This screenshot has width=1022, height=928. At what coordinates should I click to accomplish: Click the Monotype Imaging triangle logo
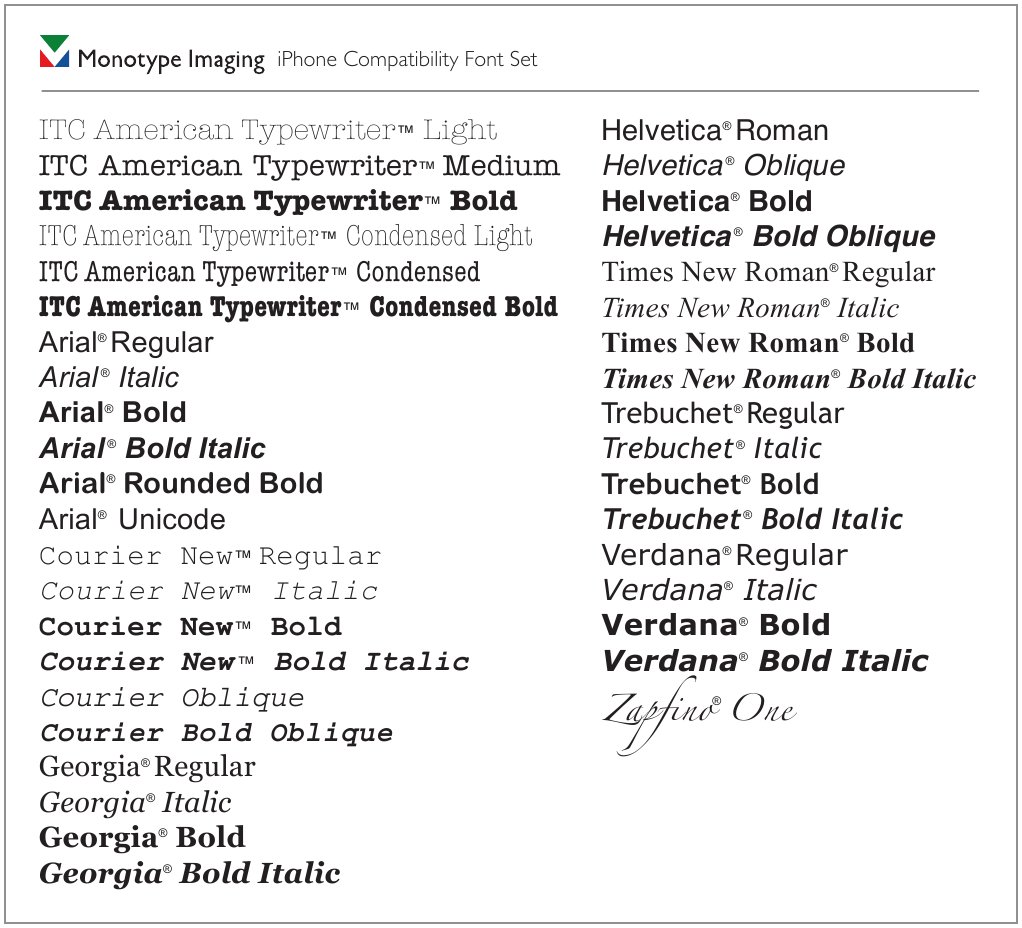pos(54,52)
